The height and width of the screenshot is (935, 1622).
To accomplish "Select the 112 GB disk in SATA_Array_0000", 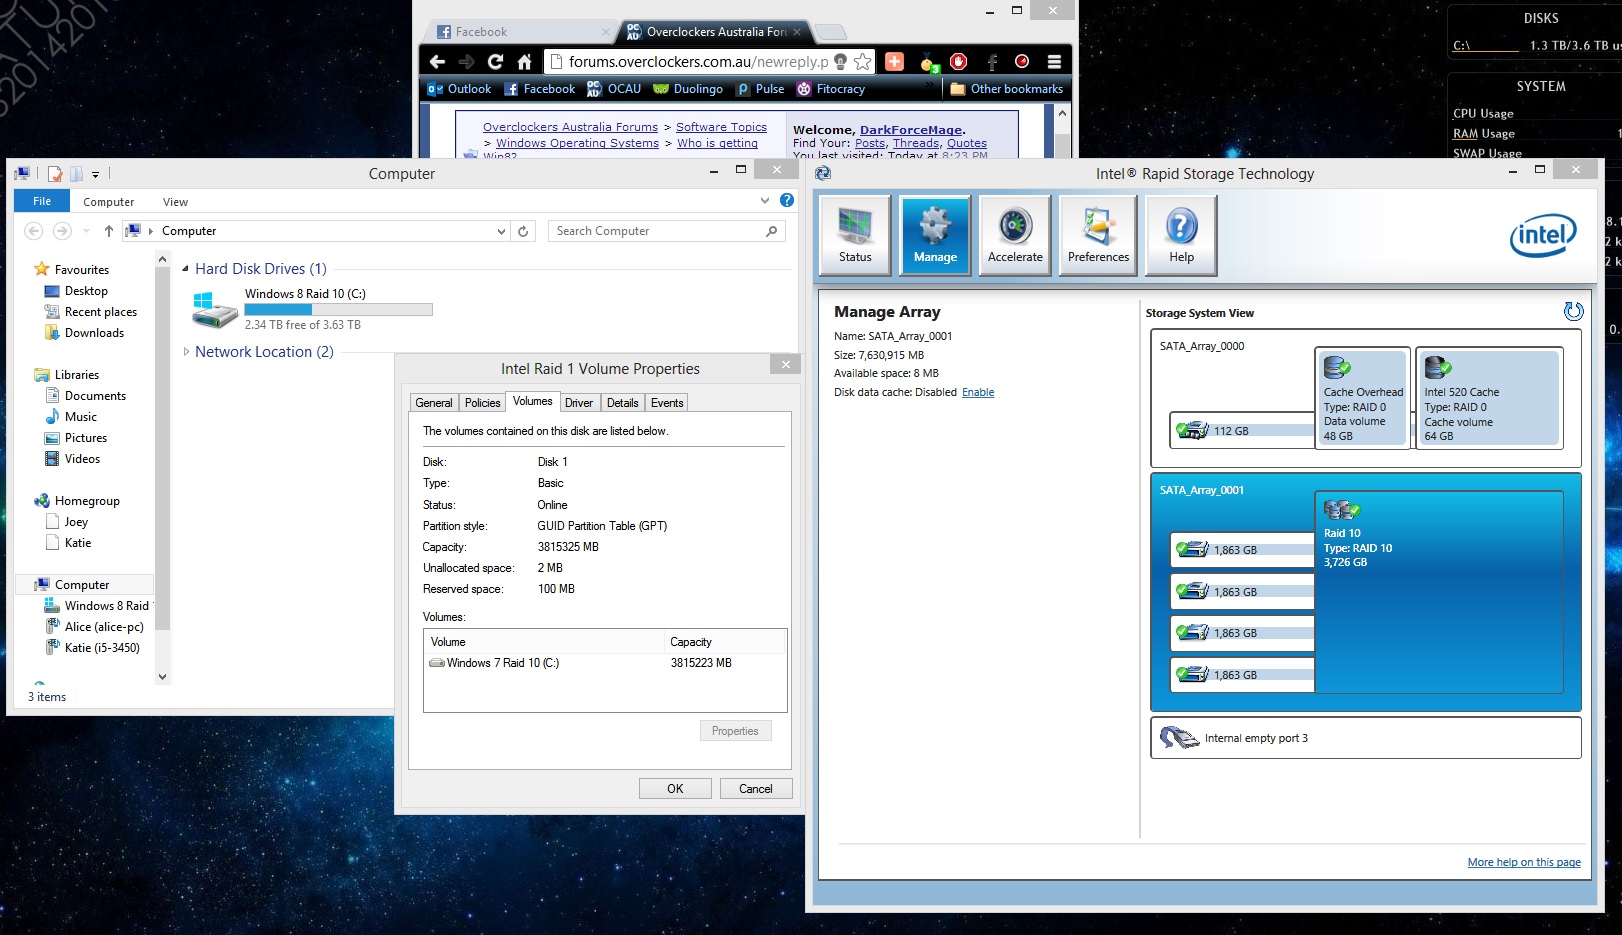I will (1242, 431).
